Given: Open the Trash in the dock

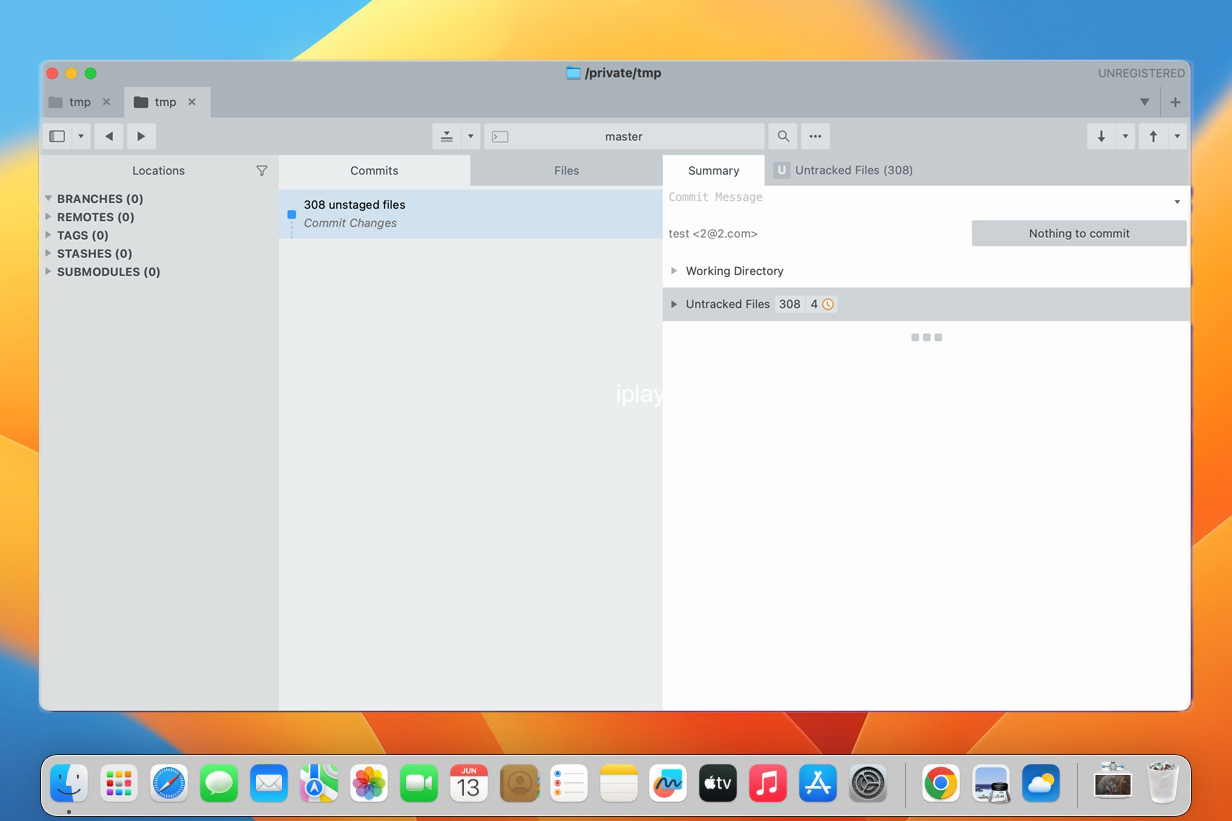Looking at the screenshot, I should (1163, 784).
